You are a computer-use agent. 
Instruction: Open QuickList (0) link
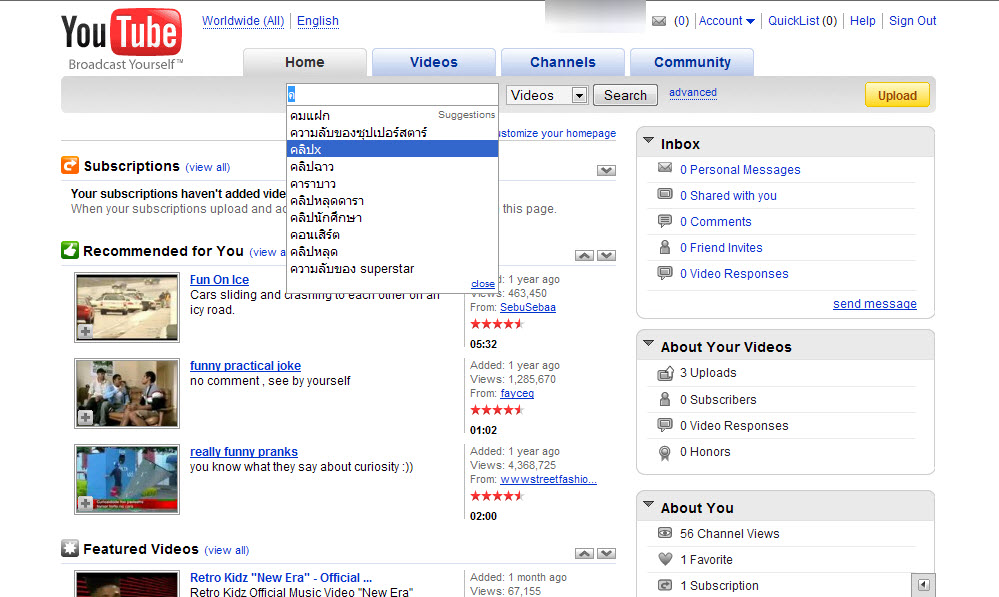click(802, 21)
